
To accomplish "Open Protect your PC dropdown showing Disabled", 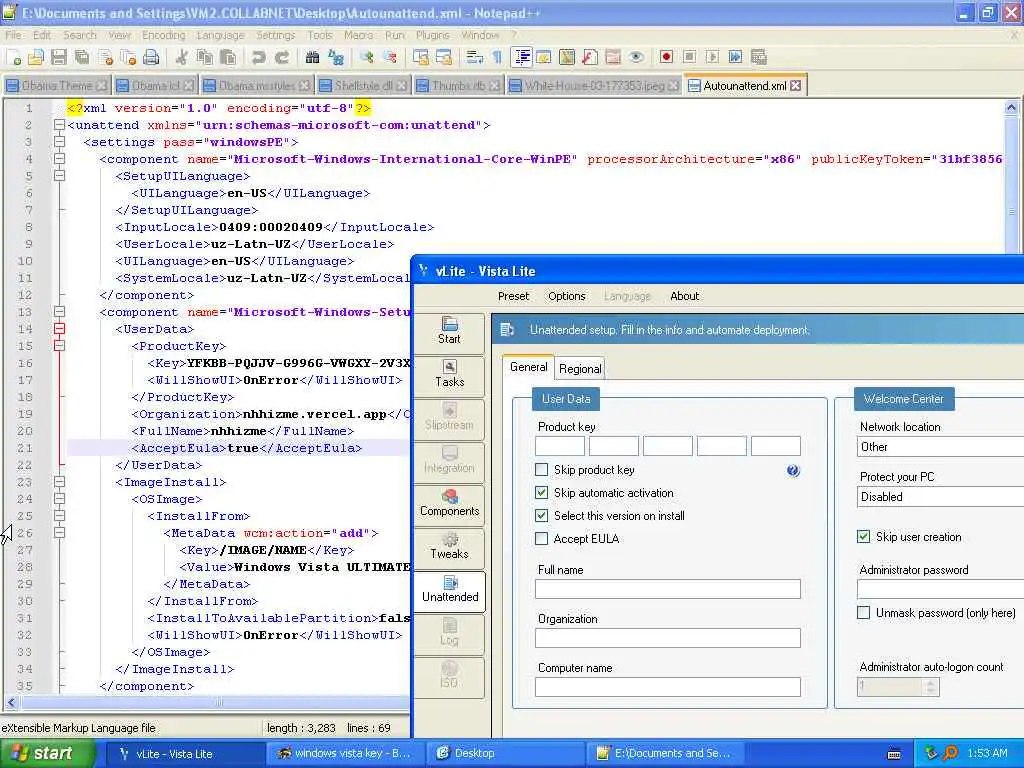I will 940,496.
